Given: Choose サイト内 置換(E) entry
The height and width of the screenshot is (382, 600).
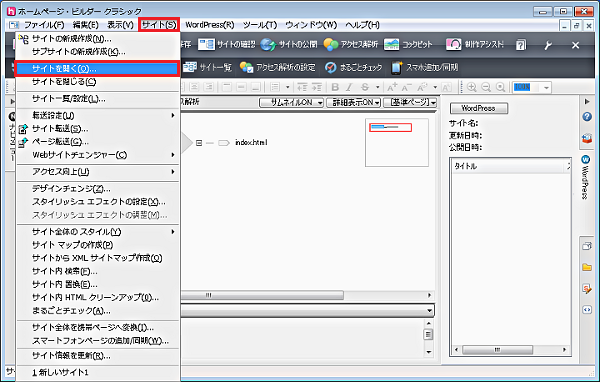Looking at the screenshot, I should [97, 284].
